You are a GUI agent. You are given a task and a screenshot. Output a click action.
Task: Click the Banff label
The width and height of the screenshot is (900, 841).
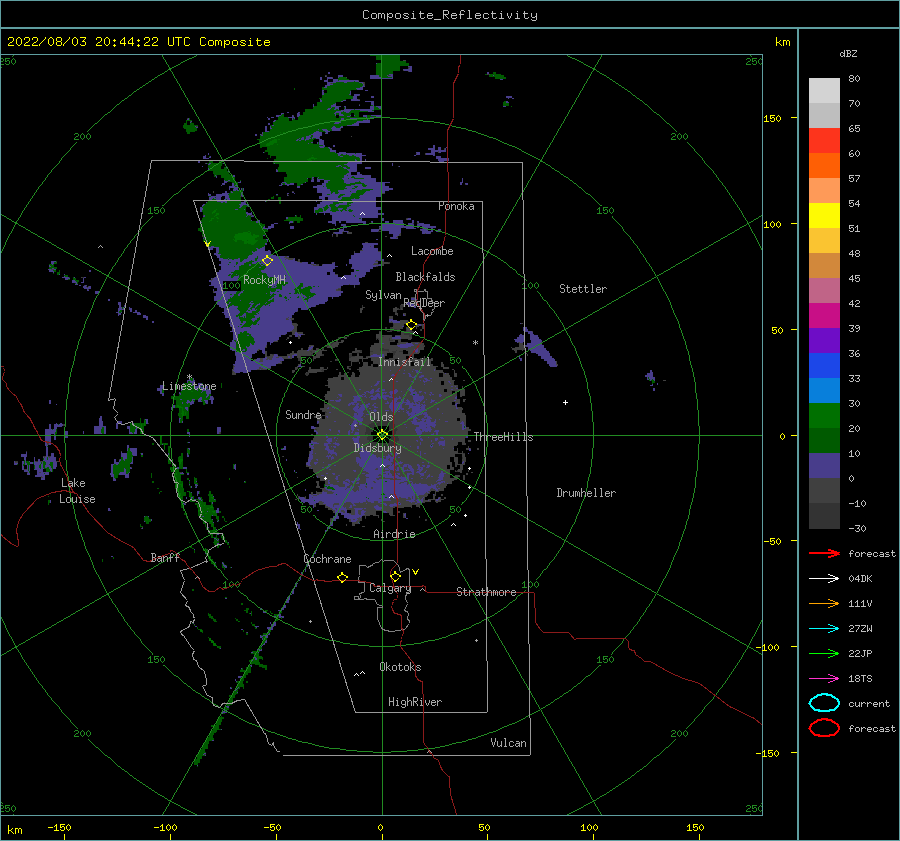click(165, 557)
